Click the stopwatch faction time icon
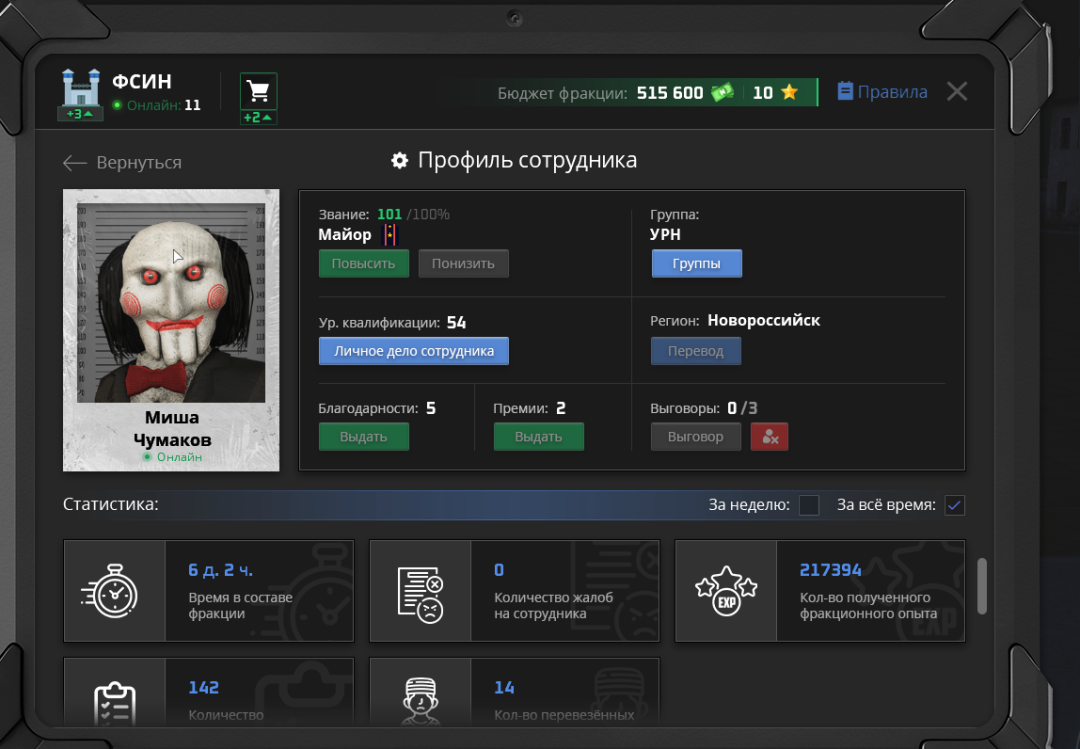 (110, 591)
